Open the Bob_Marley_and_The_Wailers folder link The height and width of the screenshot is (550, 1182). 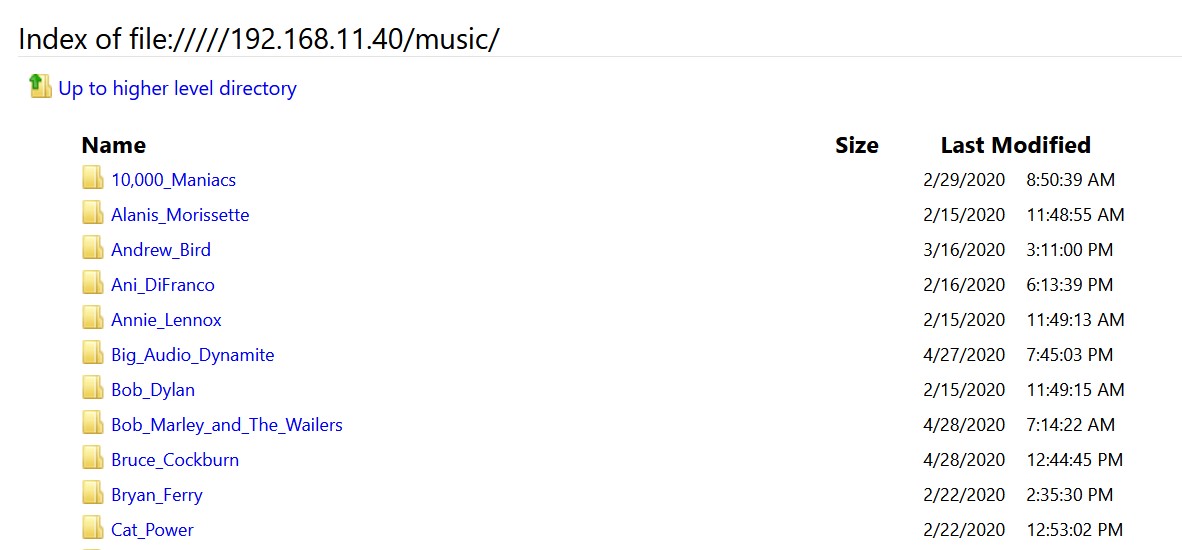click(x=227, y=425)
